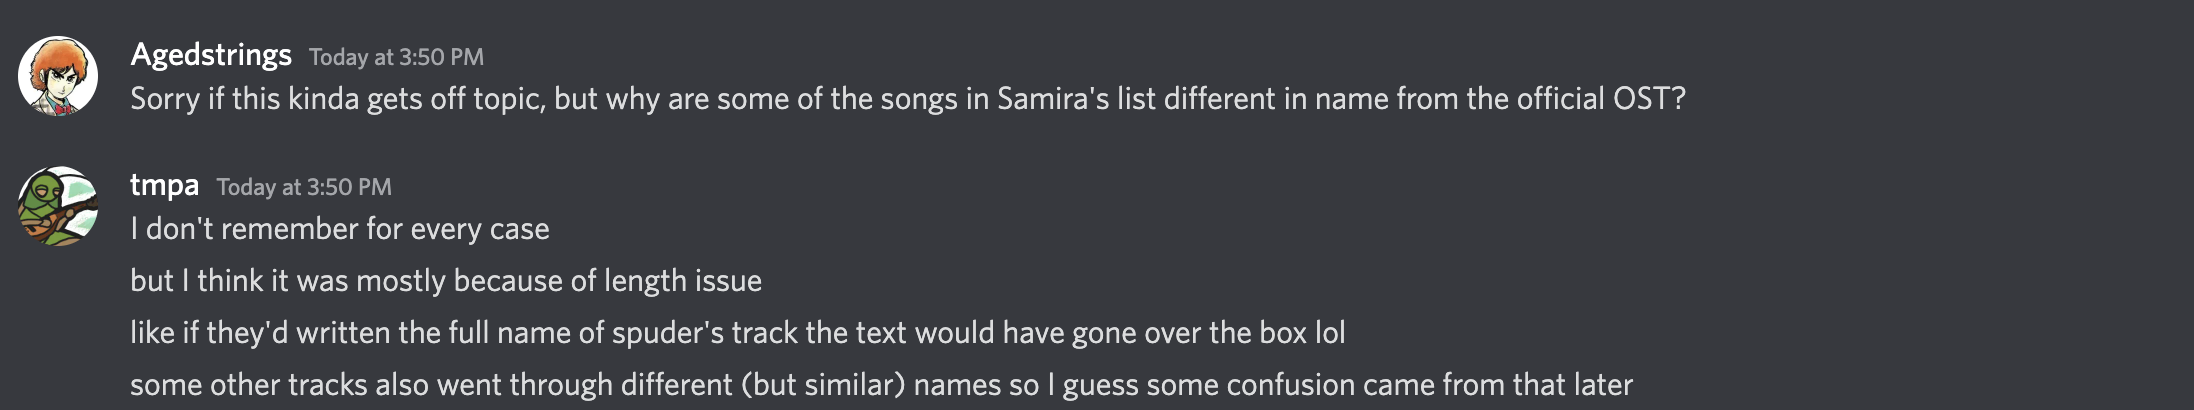Click the message starting "some other tracks"

click(x=880, y=385)
